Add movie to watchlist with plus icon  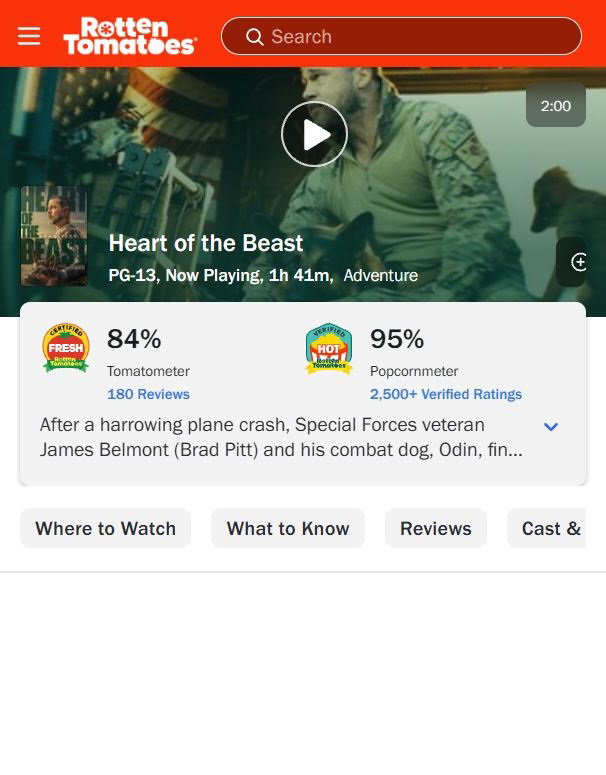click(x=578, y=262)
